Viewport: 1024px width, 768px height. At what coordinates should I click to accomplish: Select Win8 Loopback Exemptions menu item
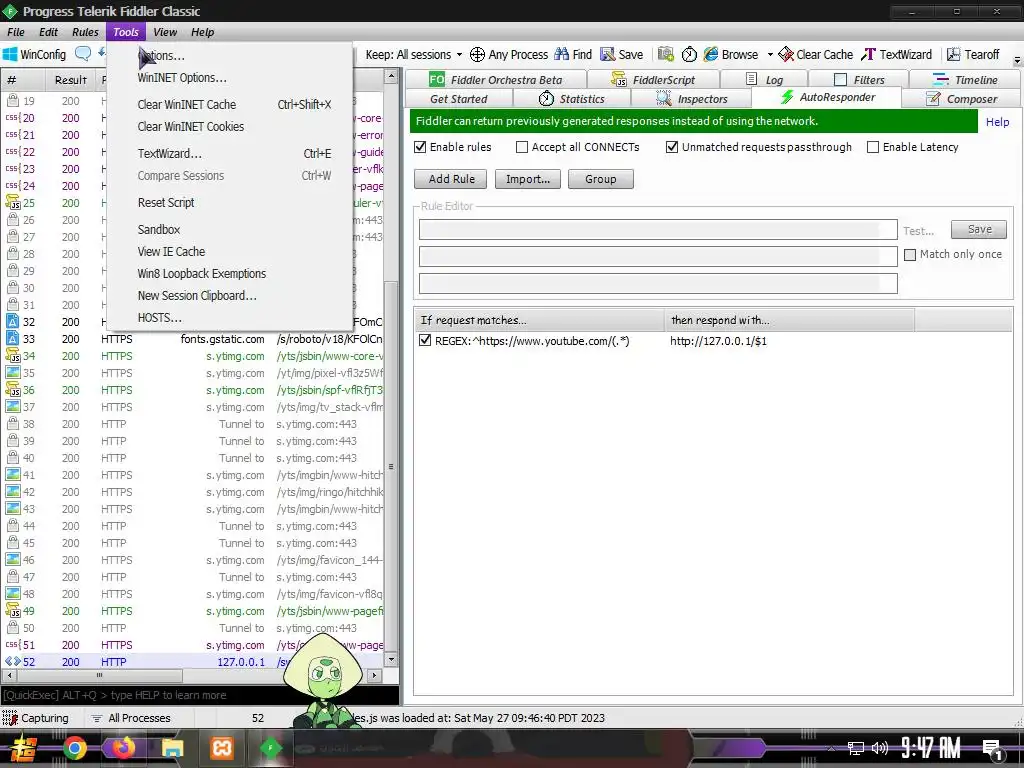pos(202,273)
